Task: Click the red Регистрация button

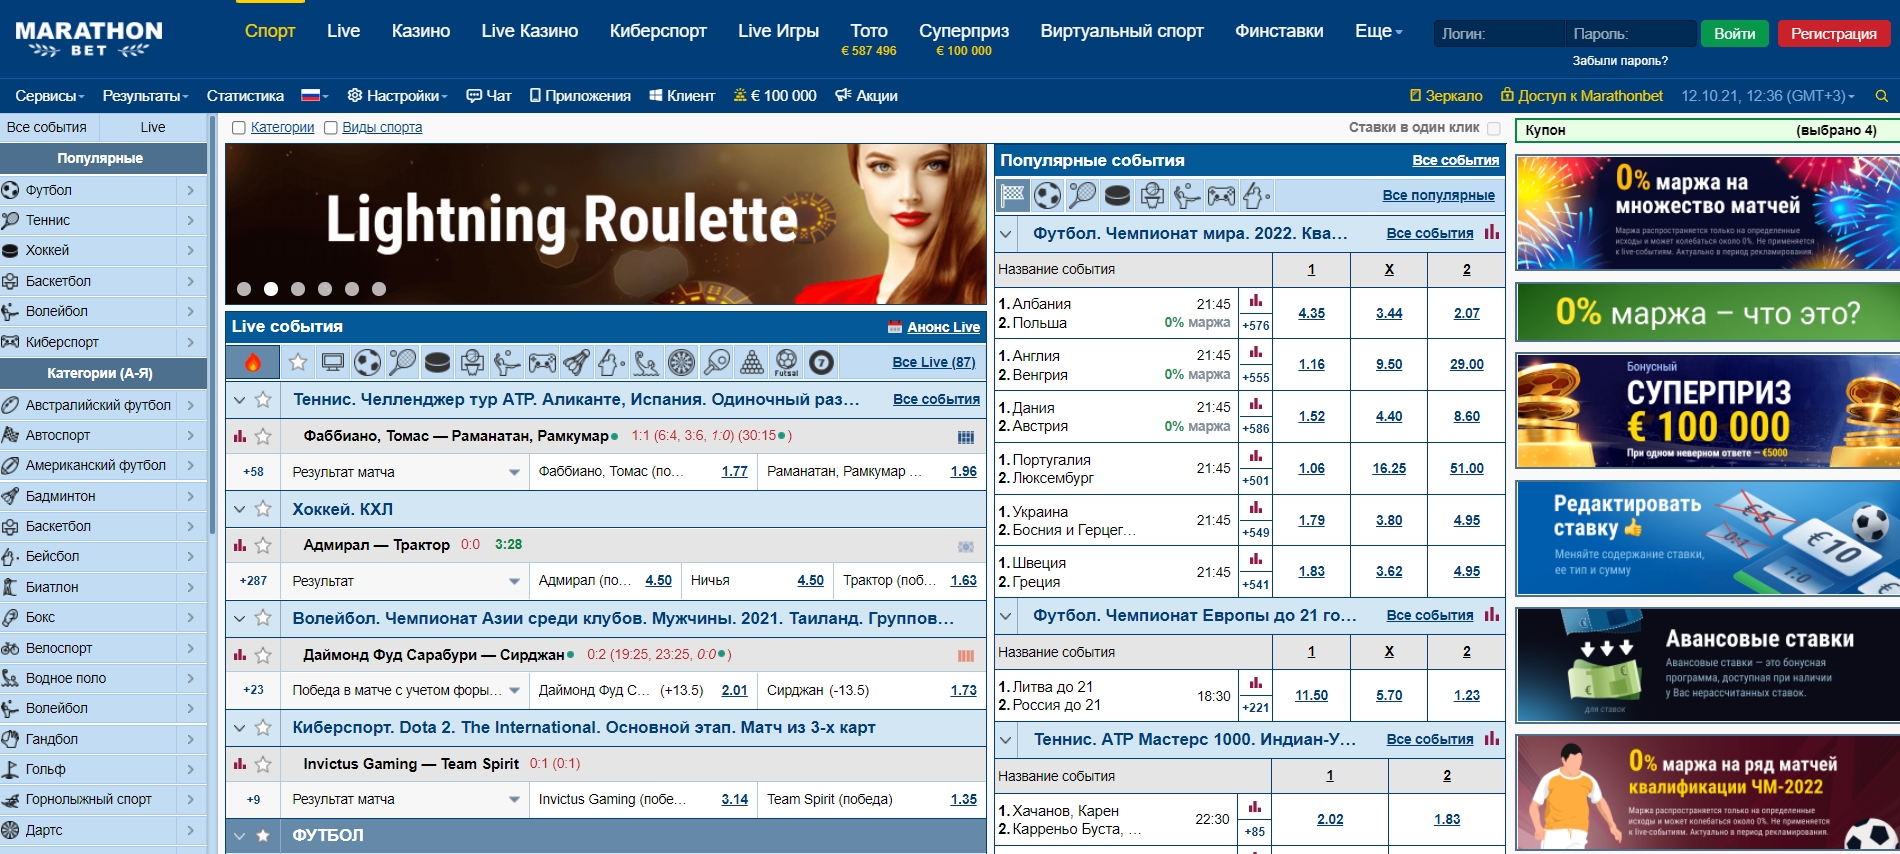Action: [x=1833, y=33]
